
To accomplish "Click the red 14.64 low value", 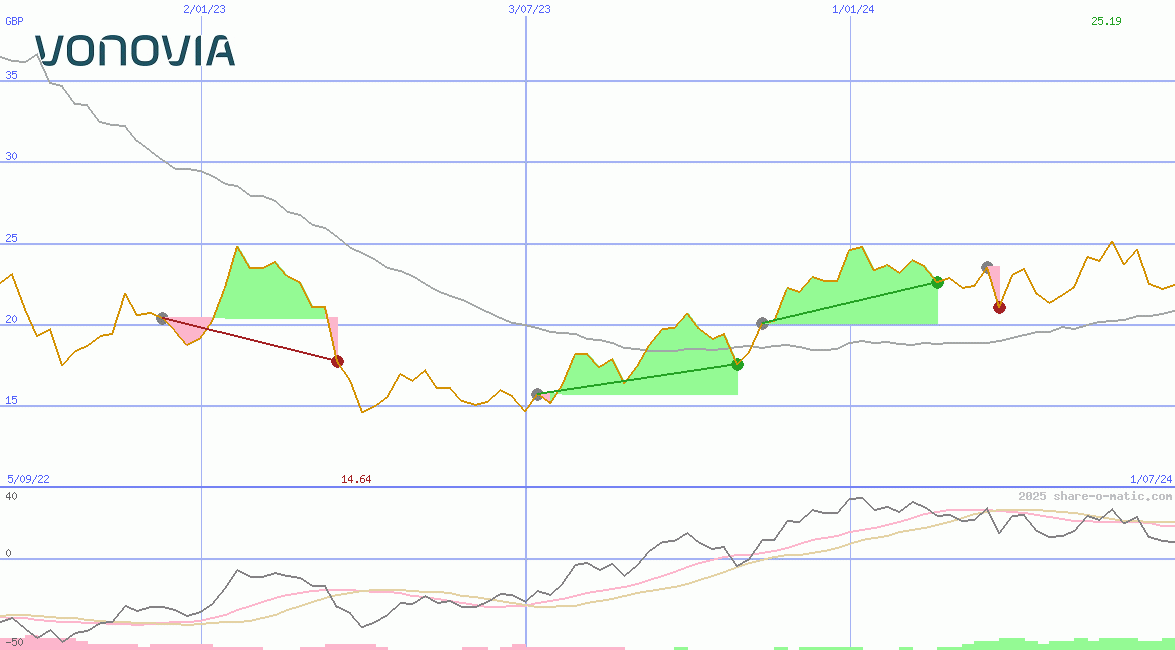I will coord(356,479).
